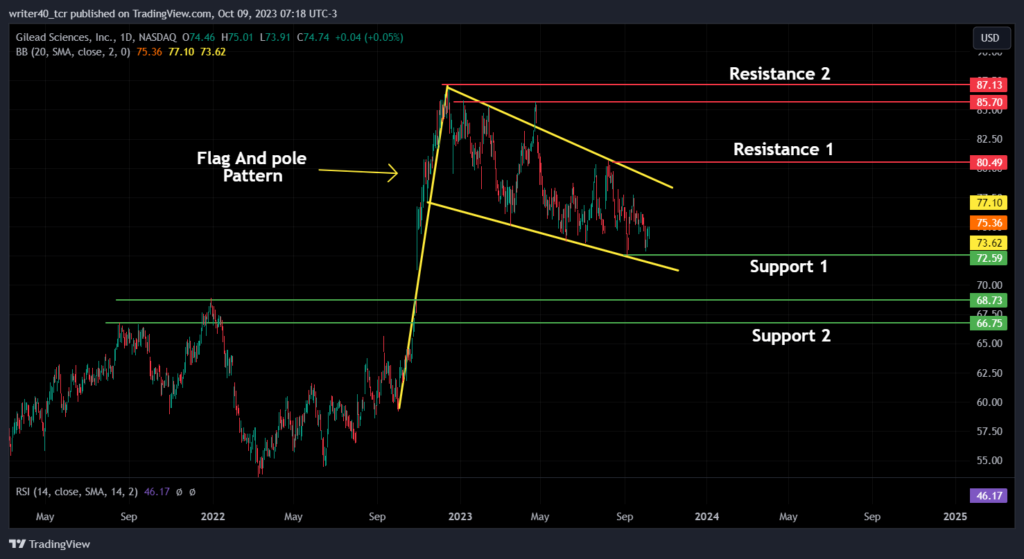The height and width of the screenshot is (559, 1024).
Task: Click the 2023 label on time axis
Action: pyautogui.click(x=460, y=517)
